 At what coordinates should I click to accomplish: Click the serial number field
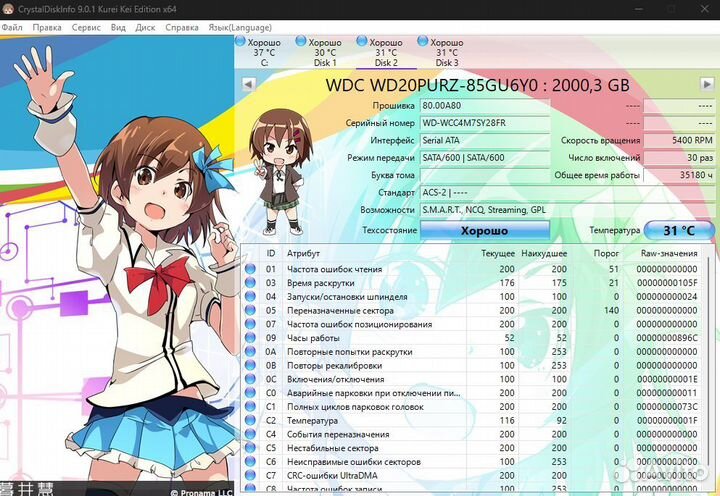click(x=484, y=123)
